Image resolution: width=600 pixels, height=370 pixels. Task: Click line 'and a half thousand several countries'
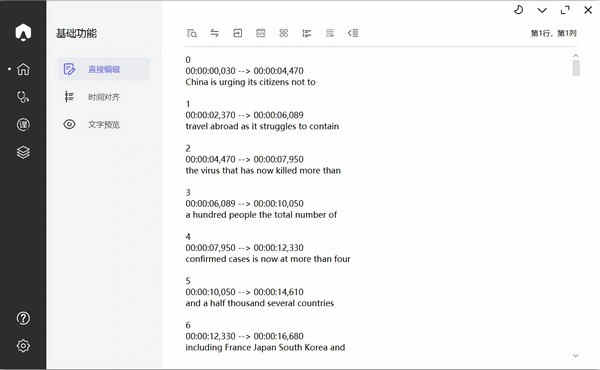[x=260, y=303]
